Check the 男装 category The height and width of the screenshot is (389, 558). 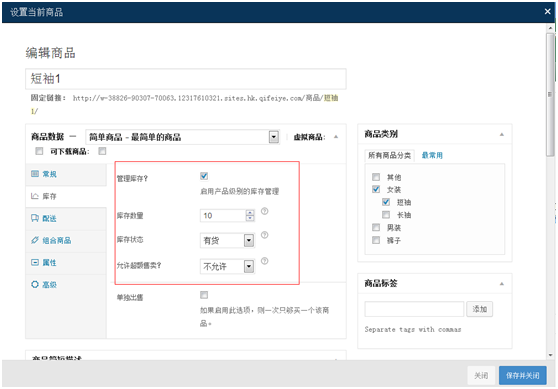pos(376,227)
